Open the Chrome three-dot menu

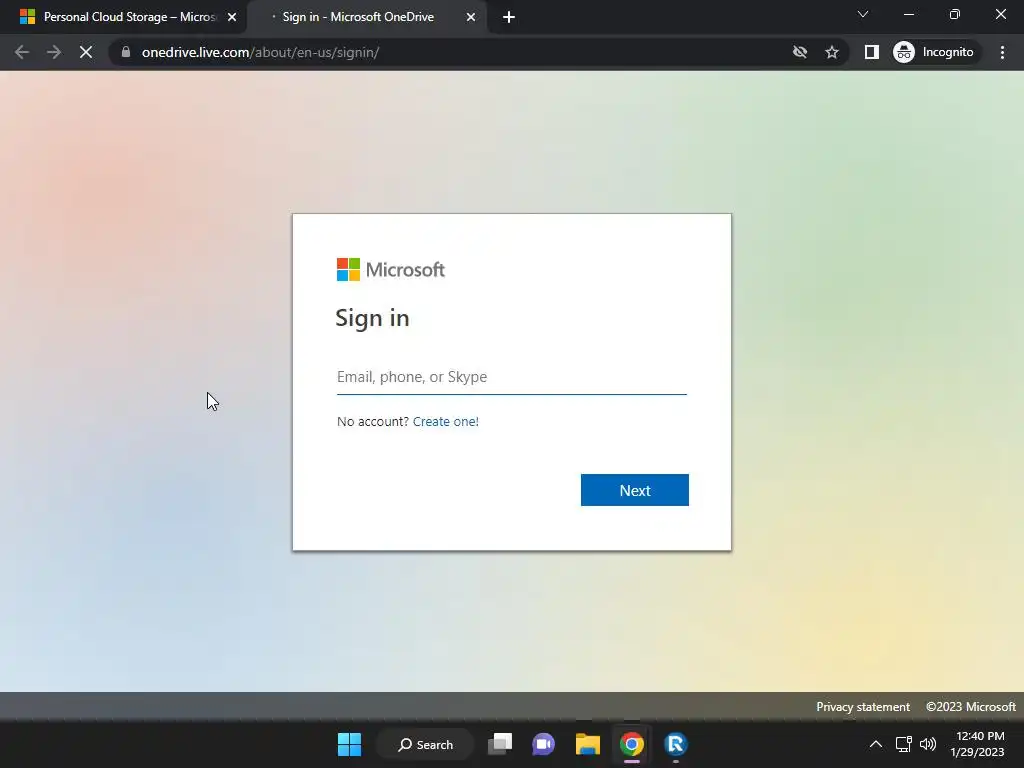[x=1002, y=52]
